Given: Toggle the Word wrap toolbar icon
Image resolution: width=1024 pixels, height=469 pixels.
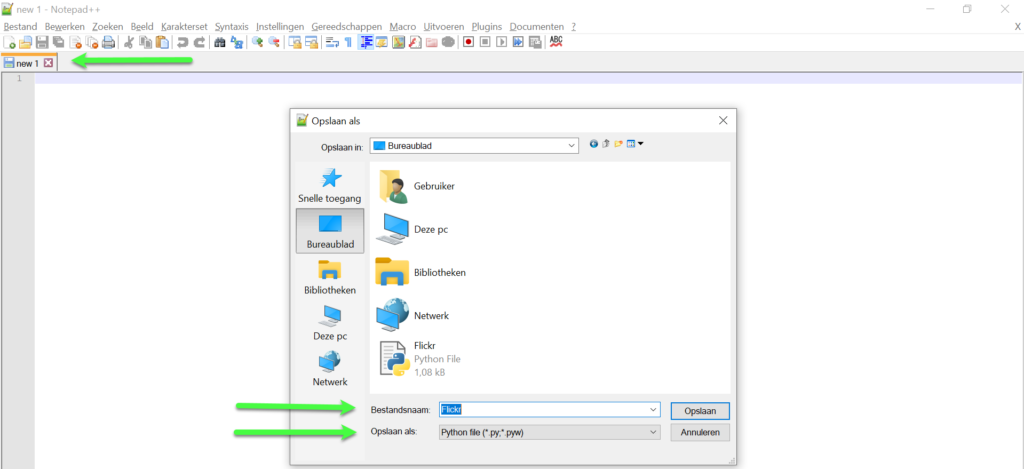Looking at the screenshot, I should tap(332, 42).
